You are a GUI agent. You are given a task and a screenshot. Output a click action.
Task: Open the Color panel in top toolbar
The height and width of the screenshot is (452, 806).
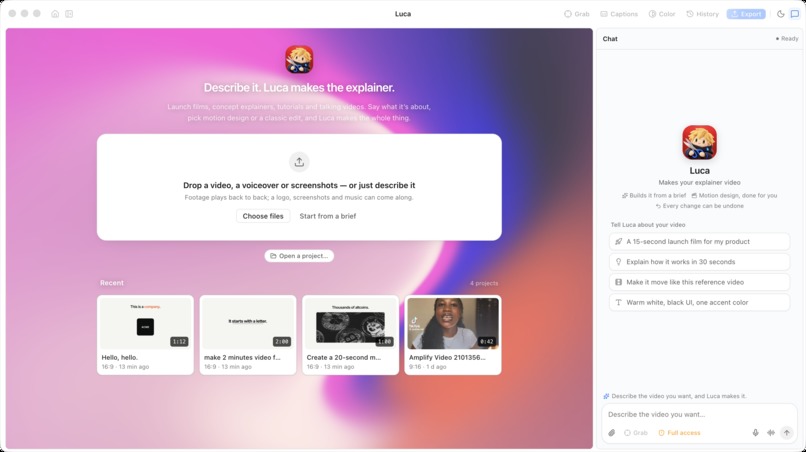coord(662,14)
